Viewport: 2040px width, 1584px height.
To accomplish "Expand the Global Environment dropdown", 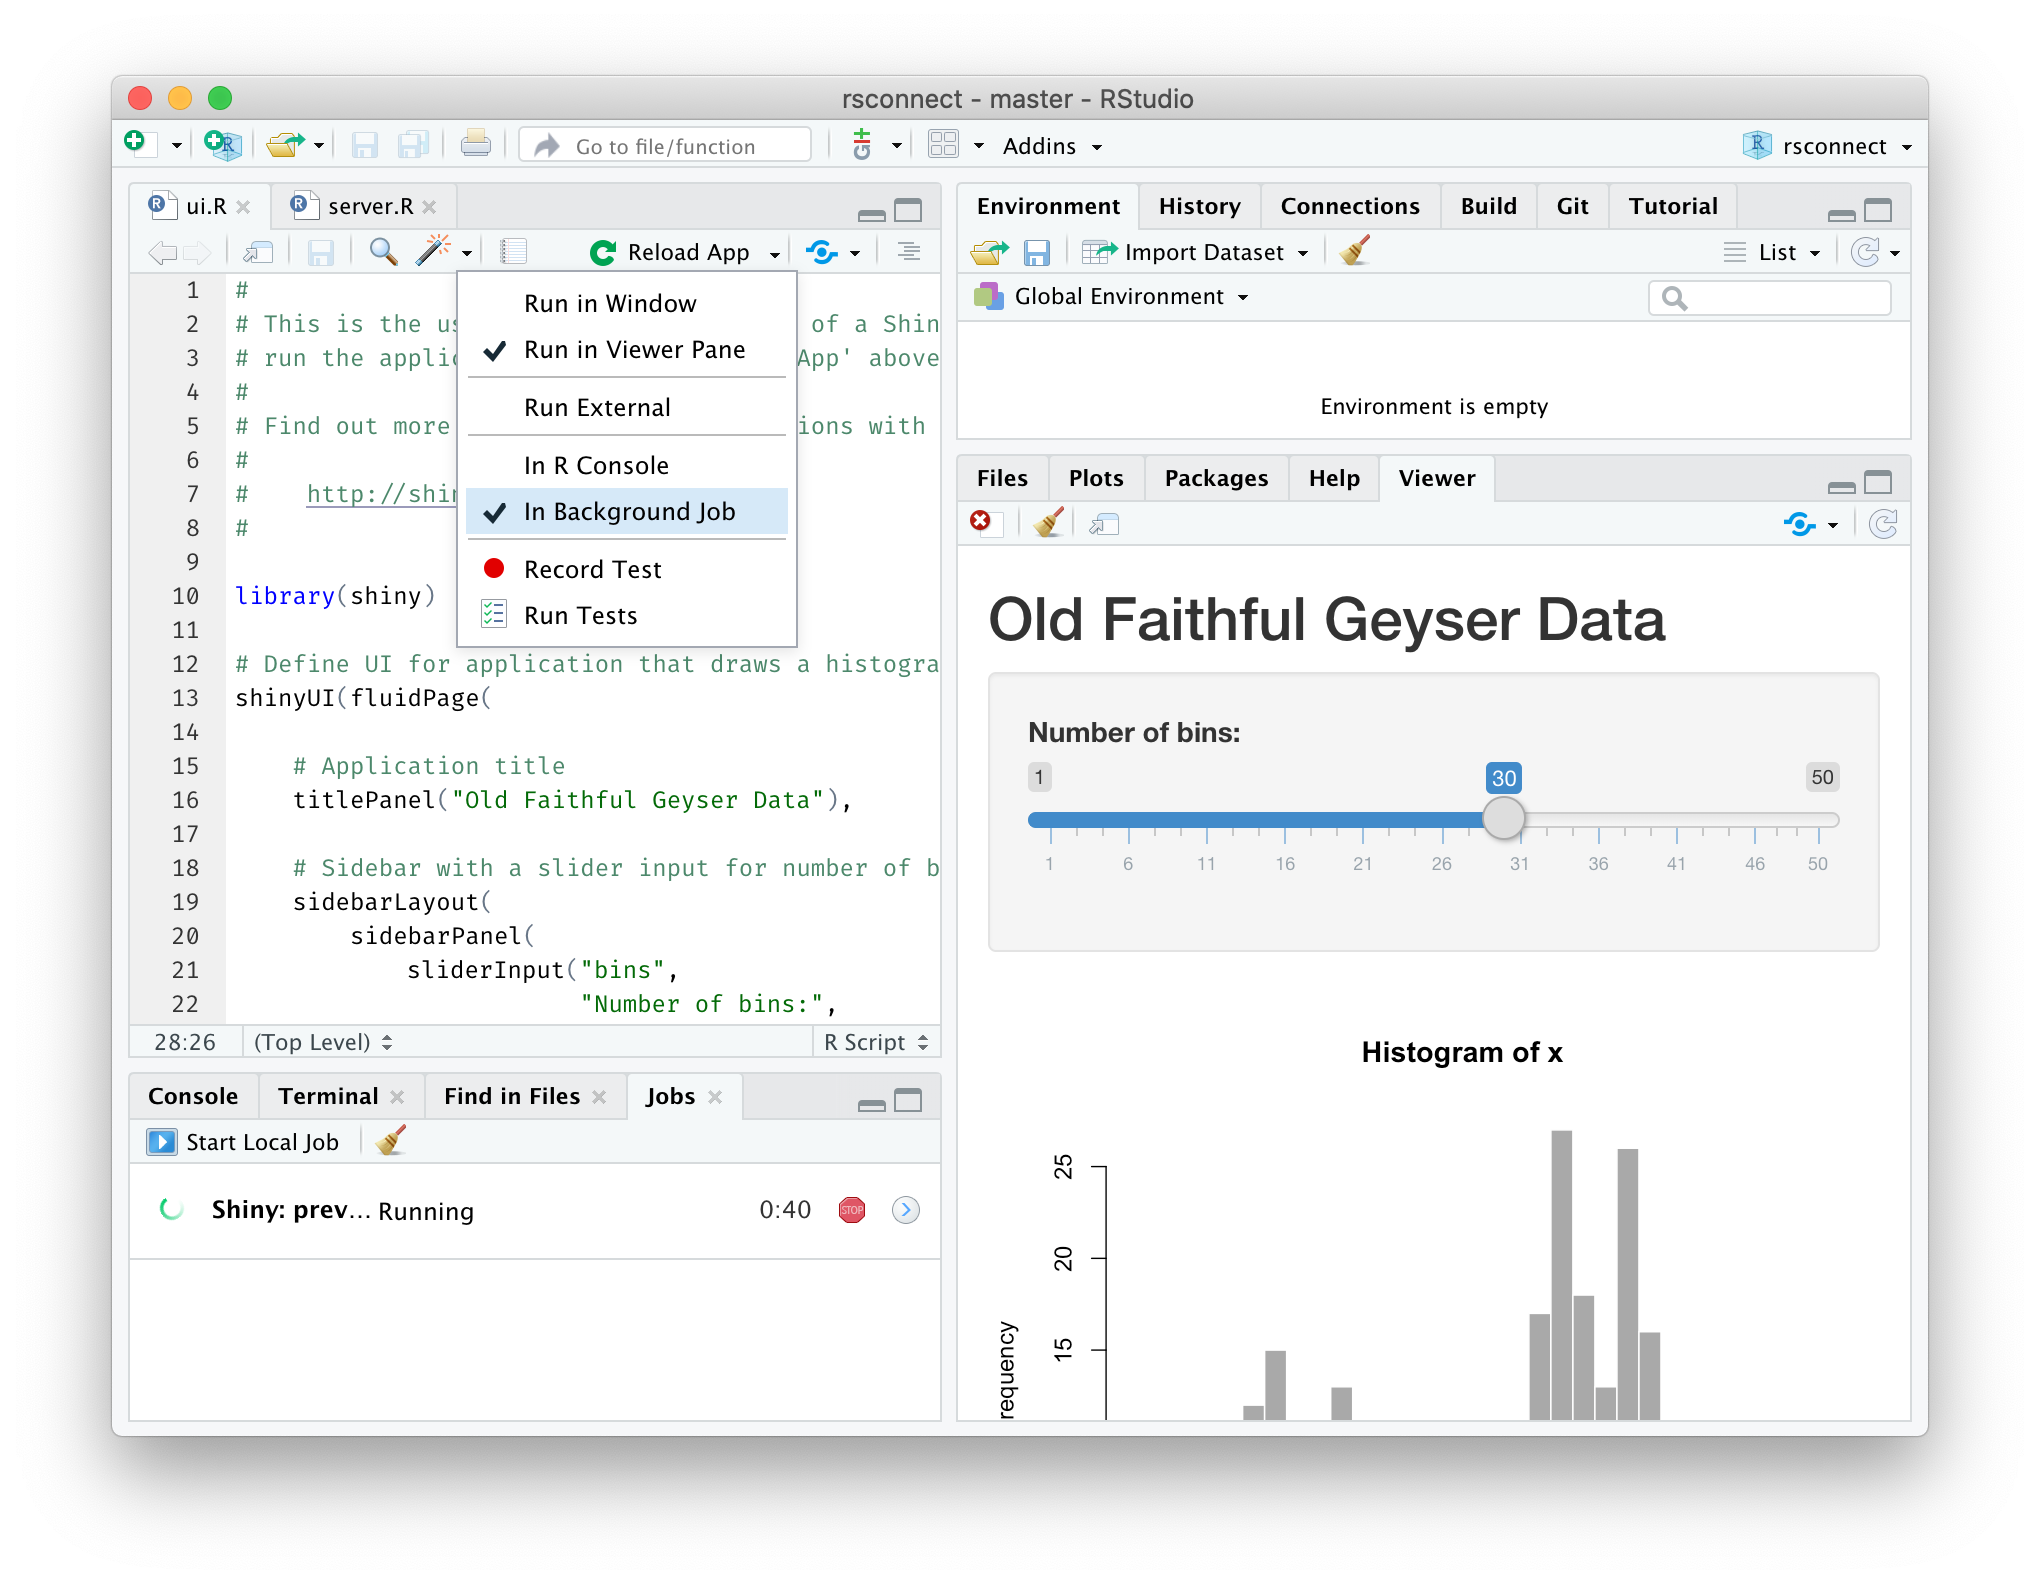I will click(1118, 297).
